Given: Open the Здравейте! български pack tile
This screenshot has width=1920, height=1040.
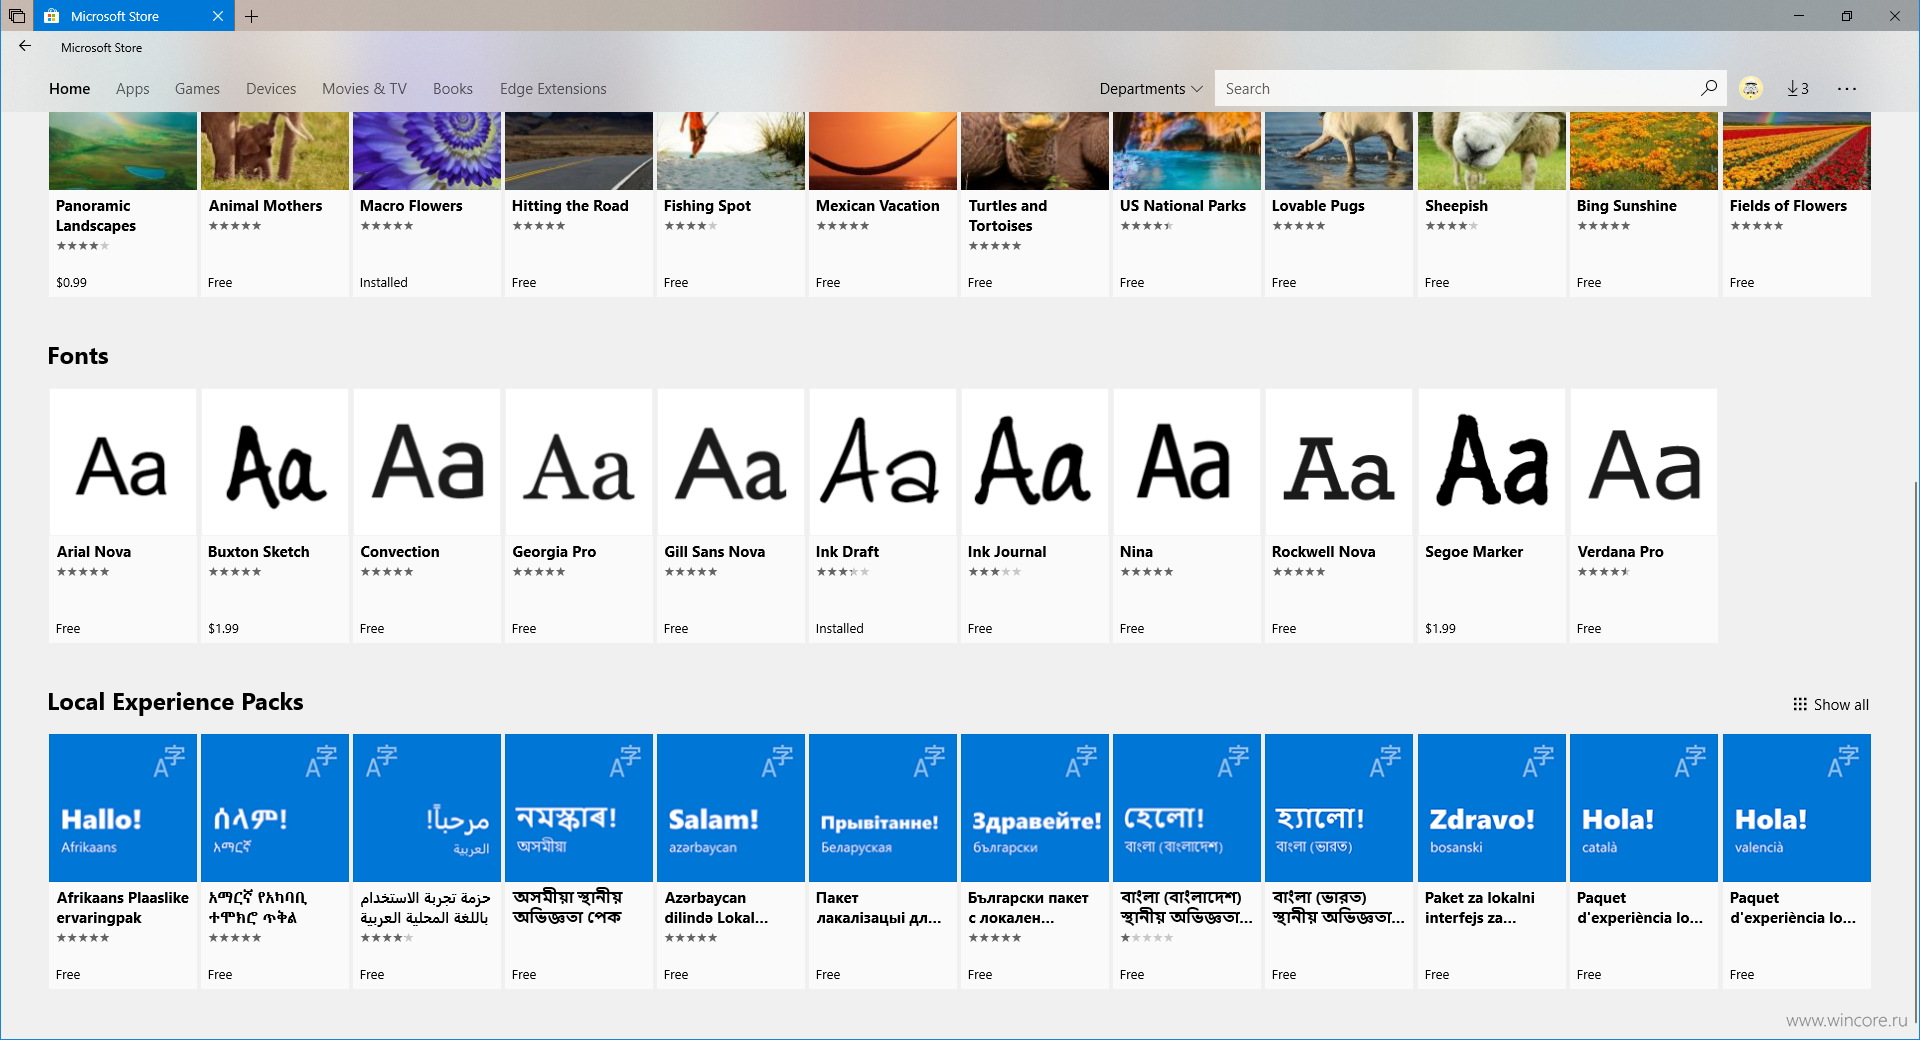Looking at the screenshot, I should click(x=1035, y=861).
